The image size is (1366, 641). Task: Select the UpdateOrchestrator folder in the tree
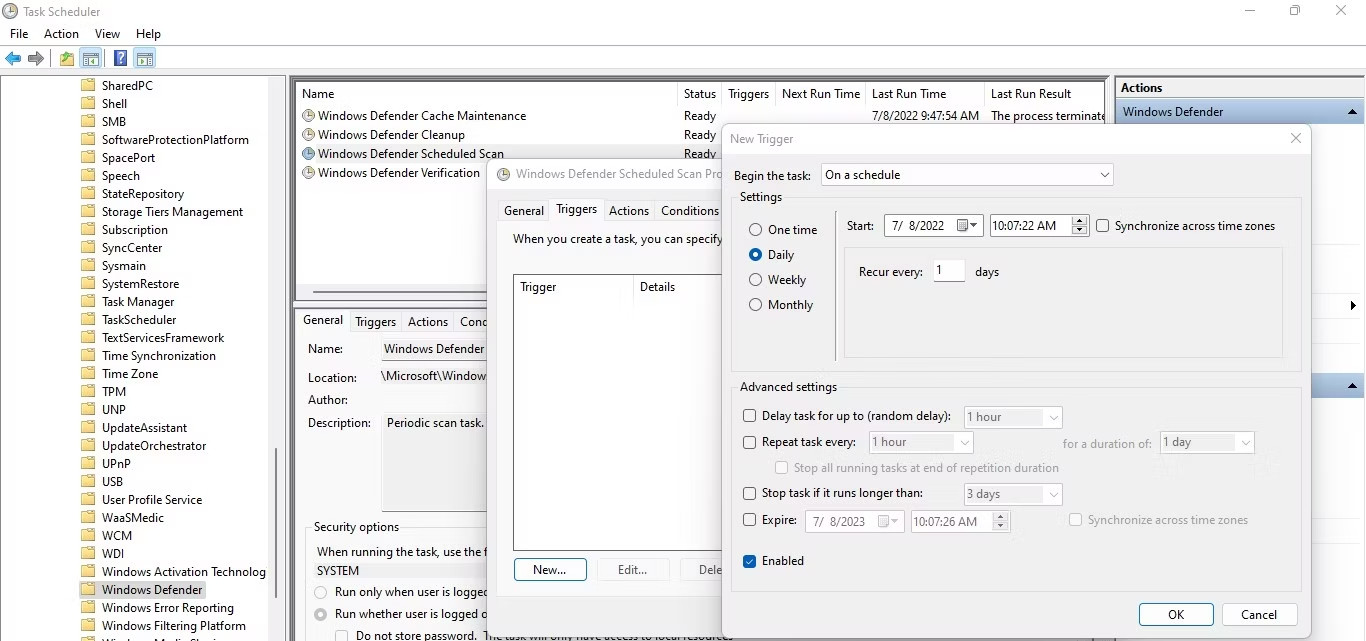[154, 446]
